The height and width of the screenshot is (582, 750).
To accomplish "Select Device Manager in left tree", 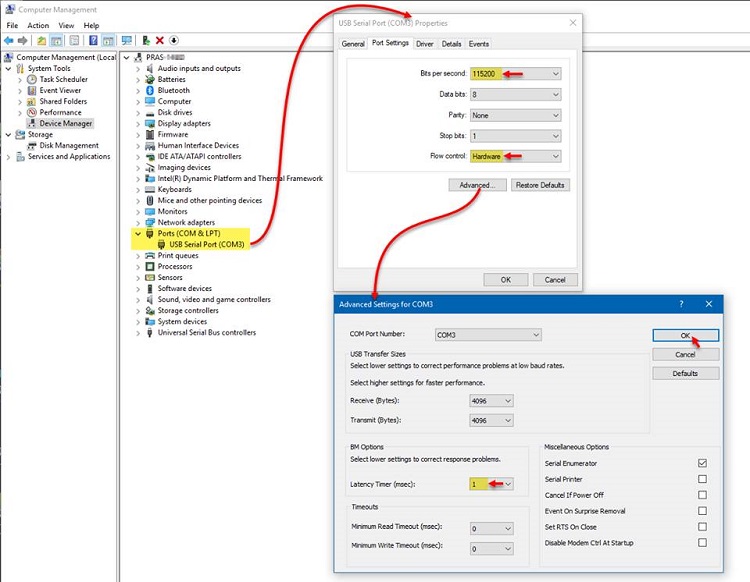I will [x=66, y=123].
